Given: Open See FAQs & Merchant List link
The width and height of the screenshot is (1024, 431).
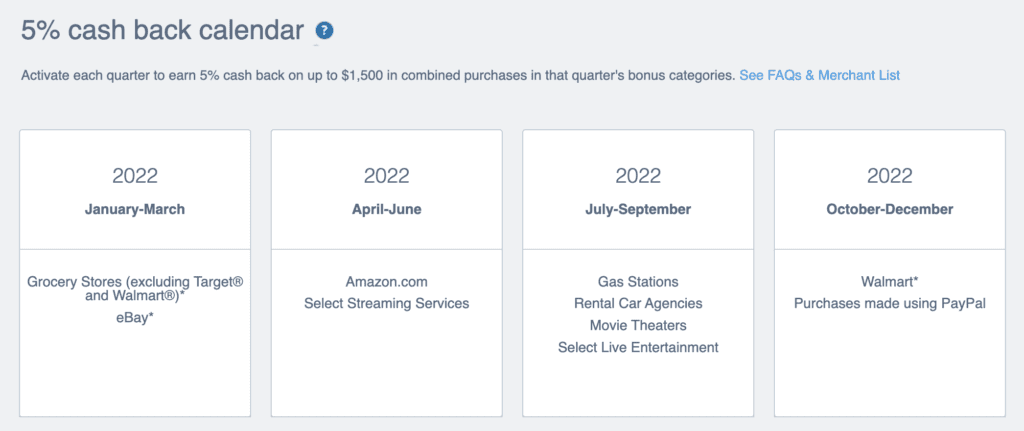Looking at the screenshot, I should (x=820, y=75).
